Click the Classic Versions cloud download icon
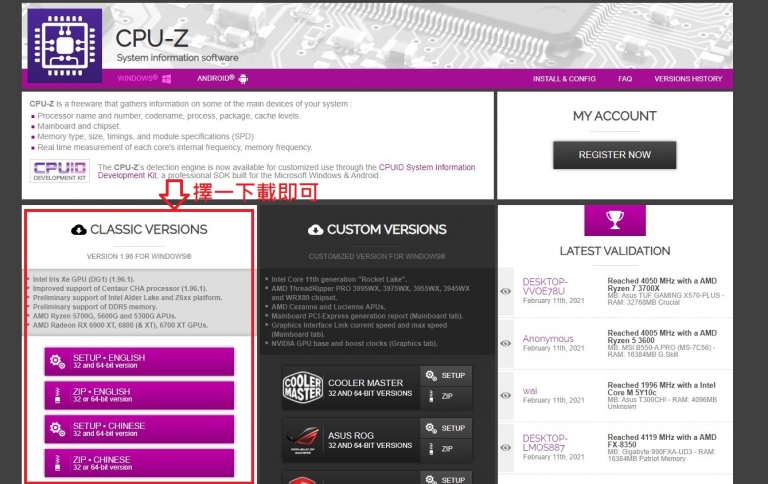Viewport: 768px width, 484px height. (78, 230)
